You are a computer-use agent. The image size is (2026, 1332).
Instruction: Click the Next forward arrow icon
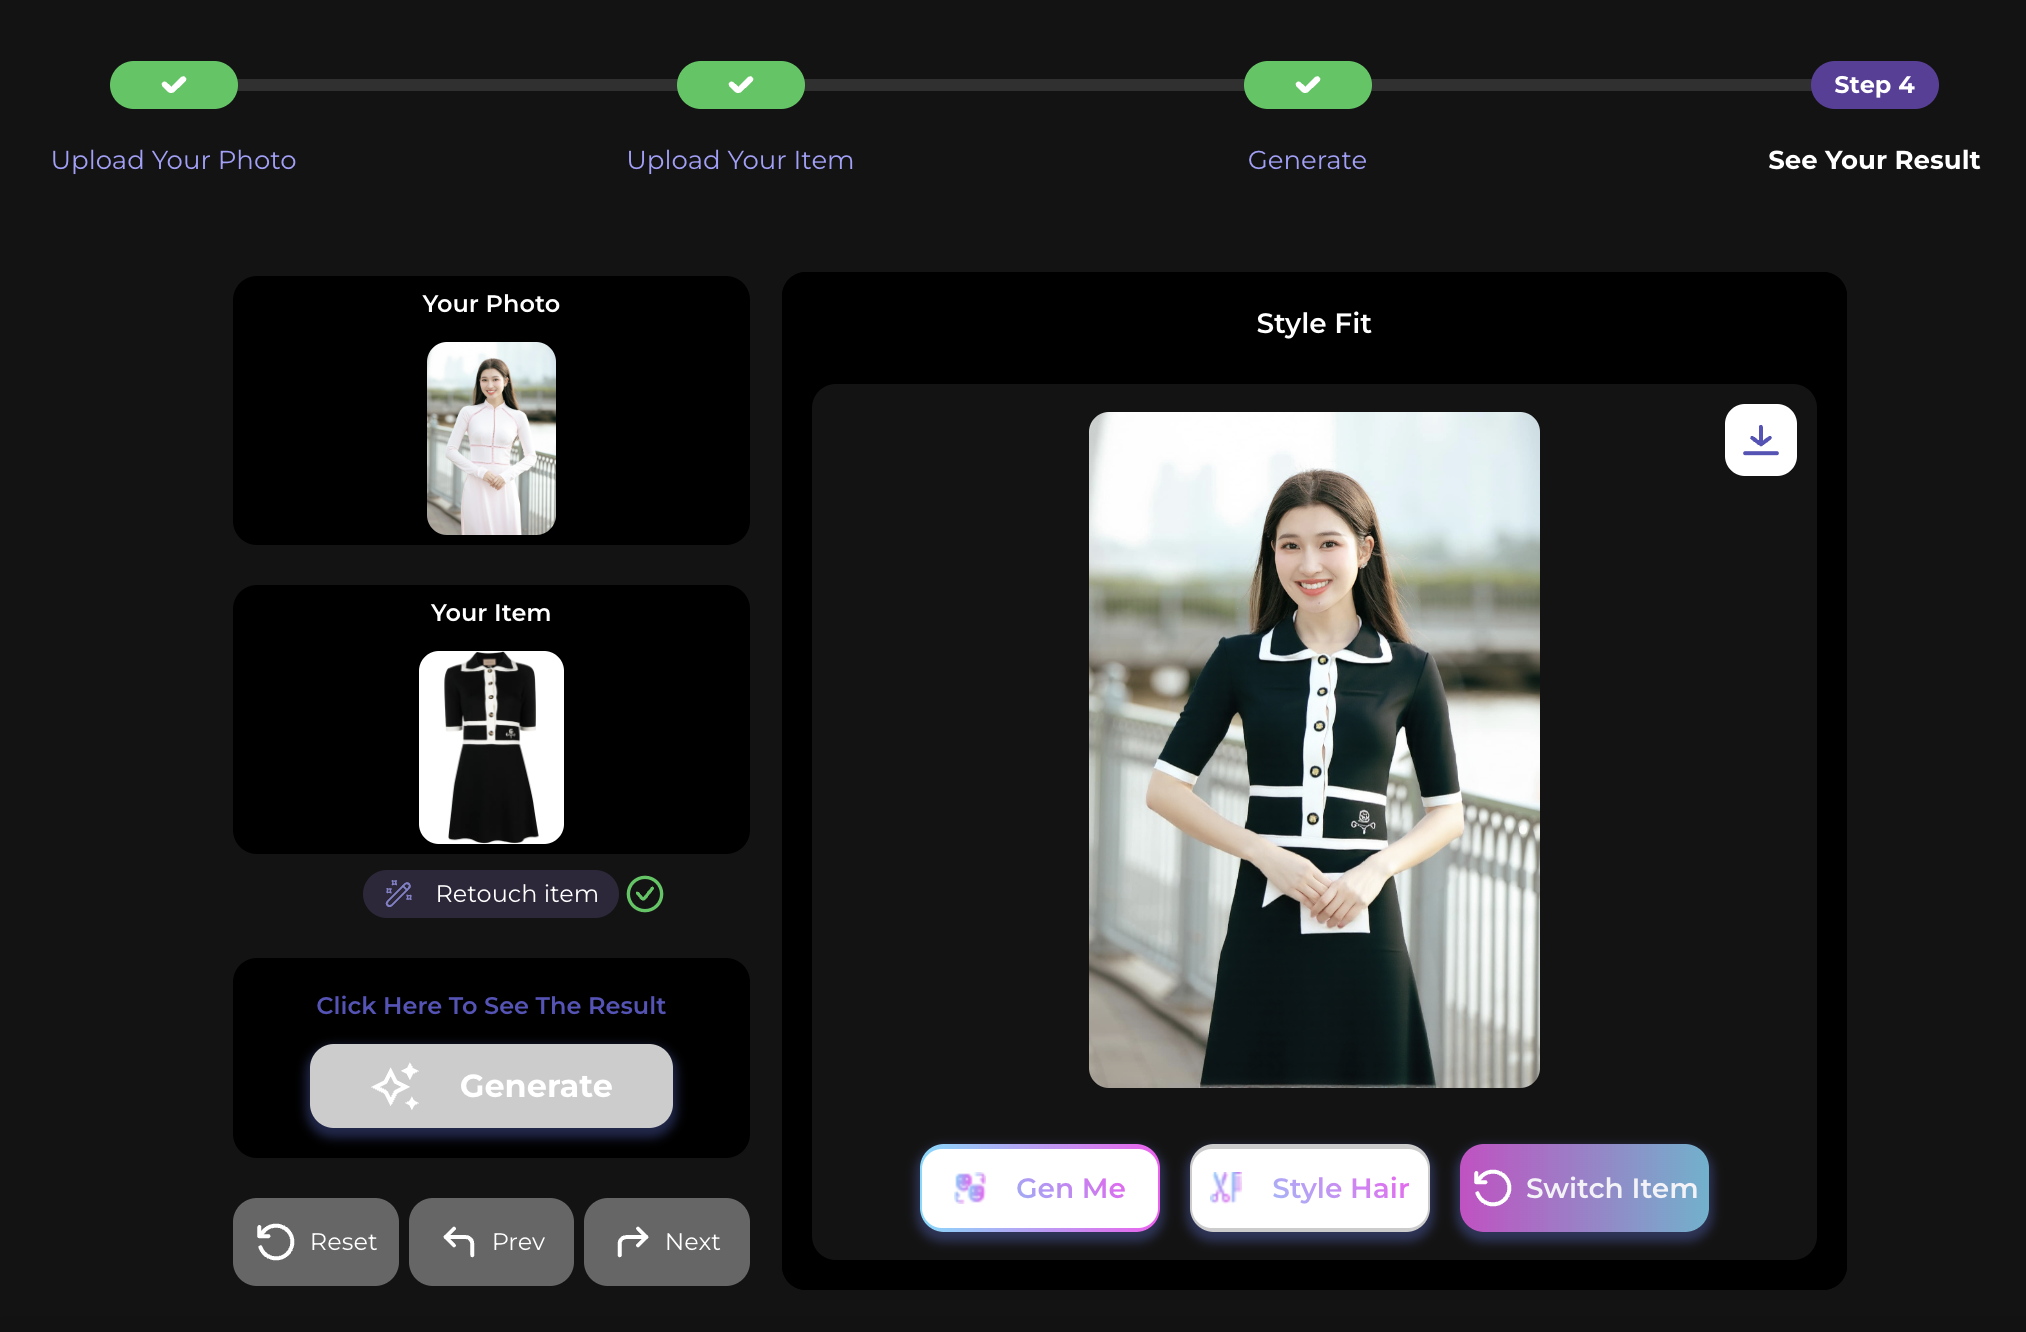[633, 1241]
